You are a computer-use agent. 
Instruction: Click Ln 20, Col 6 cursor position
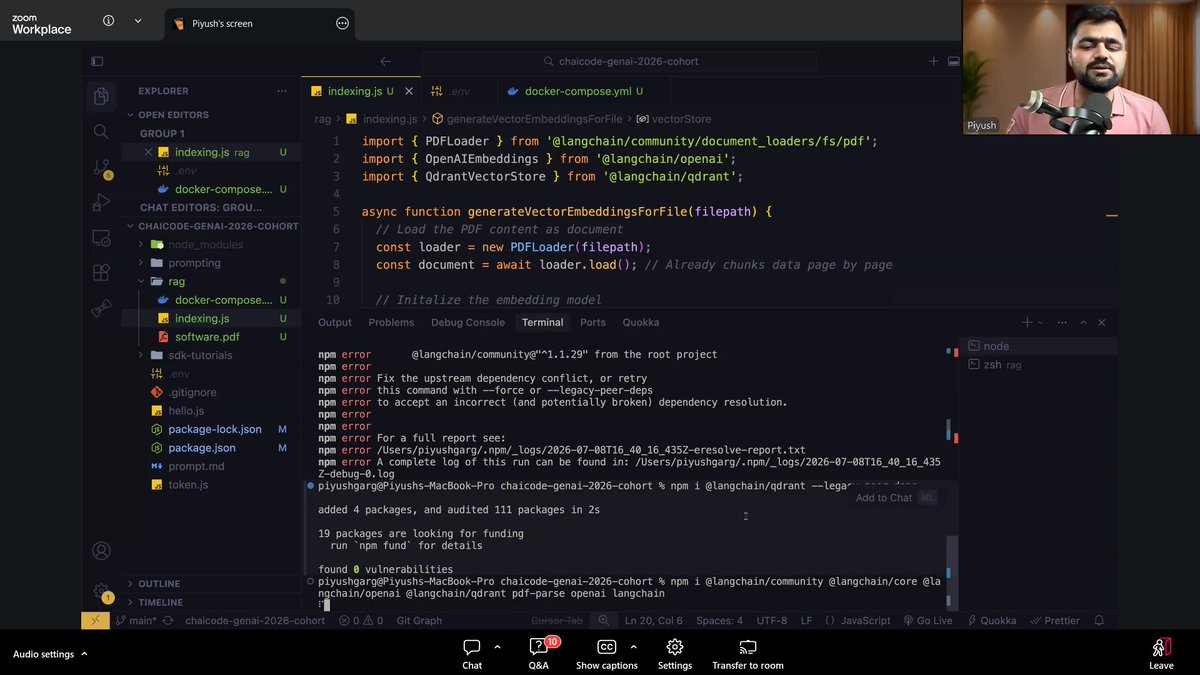pyautogui.click(x=654, y=620)
